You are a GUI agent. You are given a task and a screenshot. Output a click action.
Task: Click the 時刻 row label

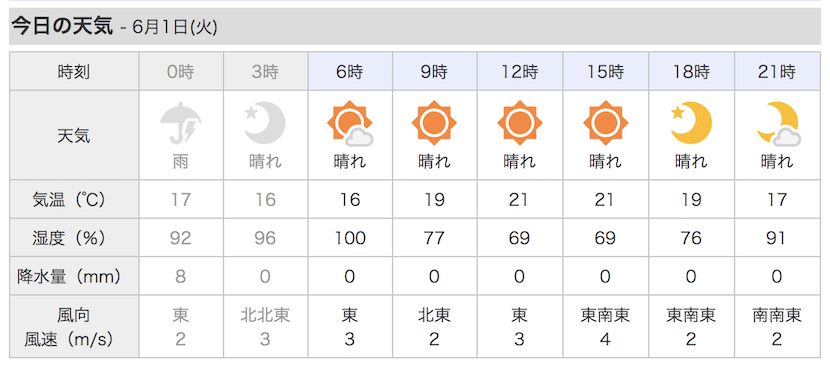[x=74, y=72]
